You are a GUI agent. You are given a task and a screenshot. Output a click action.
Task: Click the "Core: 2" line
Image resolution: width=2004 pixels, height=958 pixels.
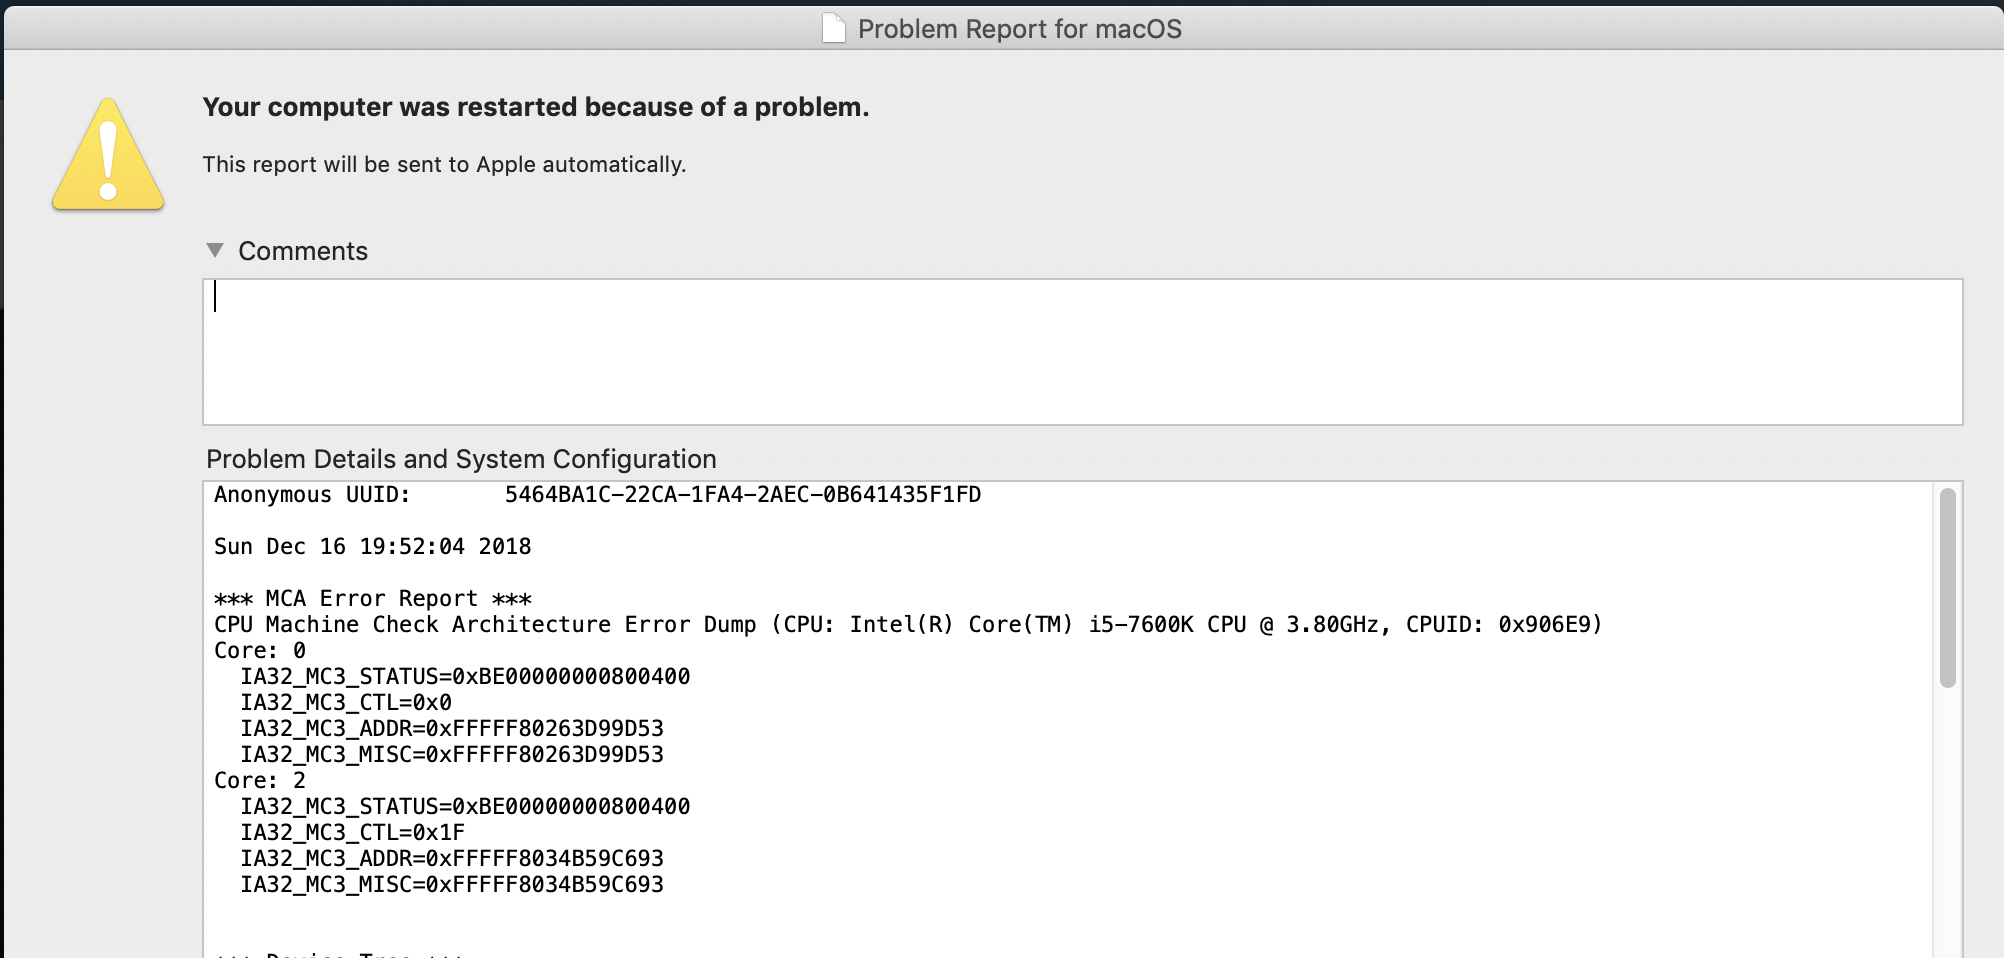[x=260, y=781]
